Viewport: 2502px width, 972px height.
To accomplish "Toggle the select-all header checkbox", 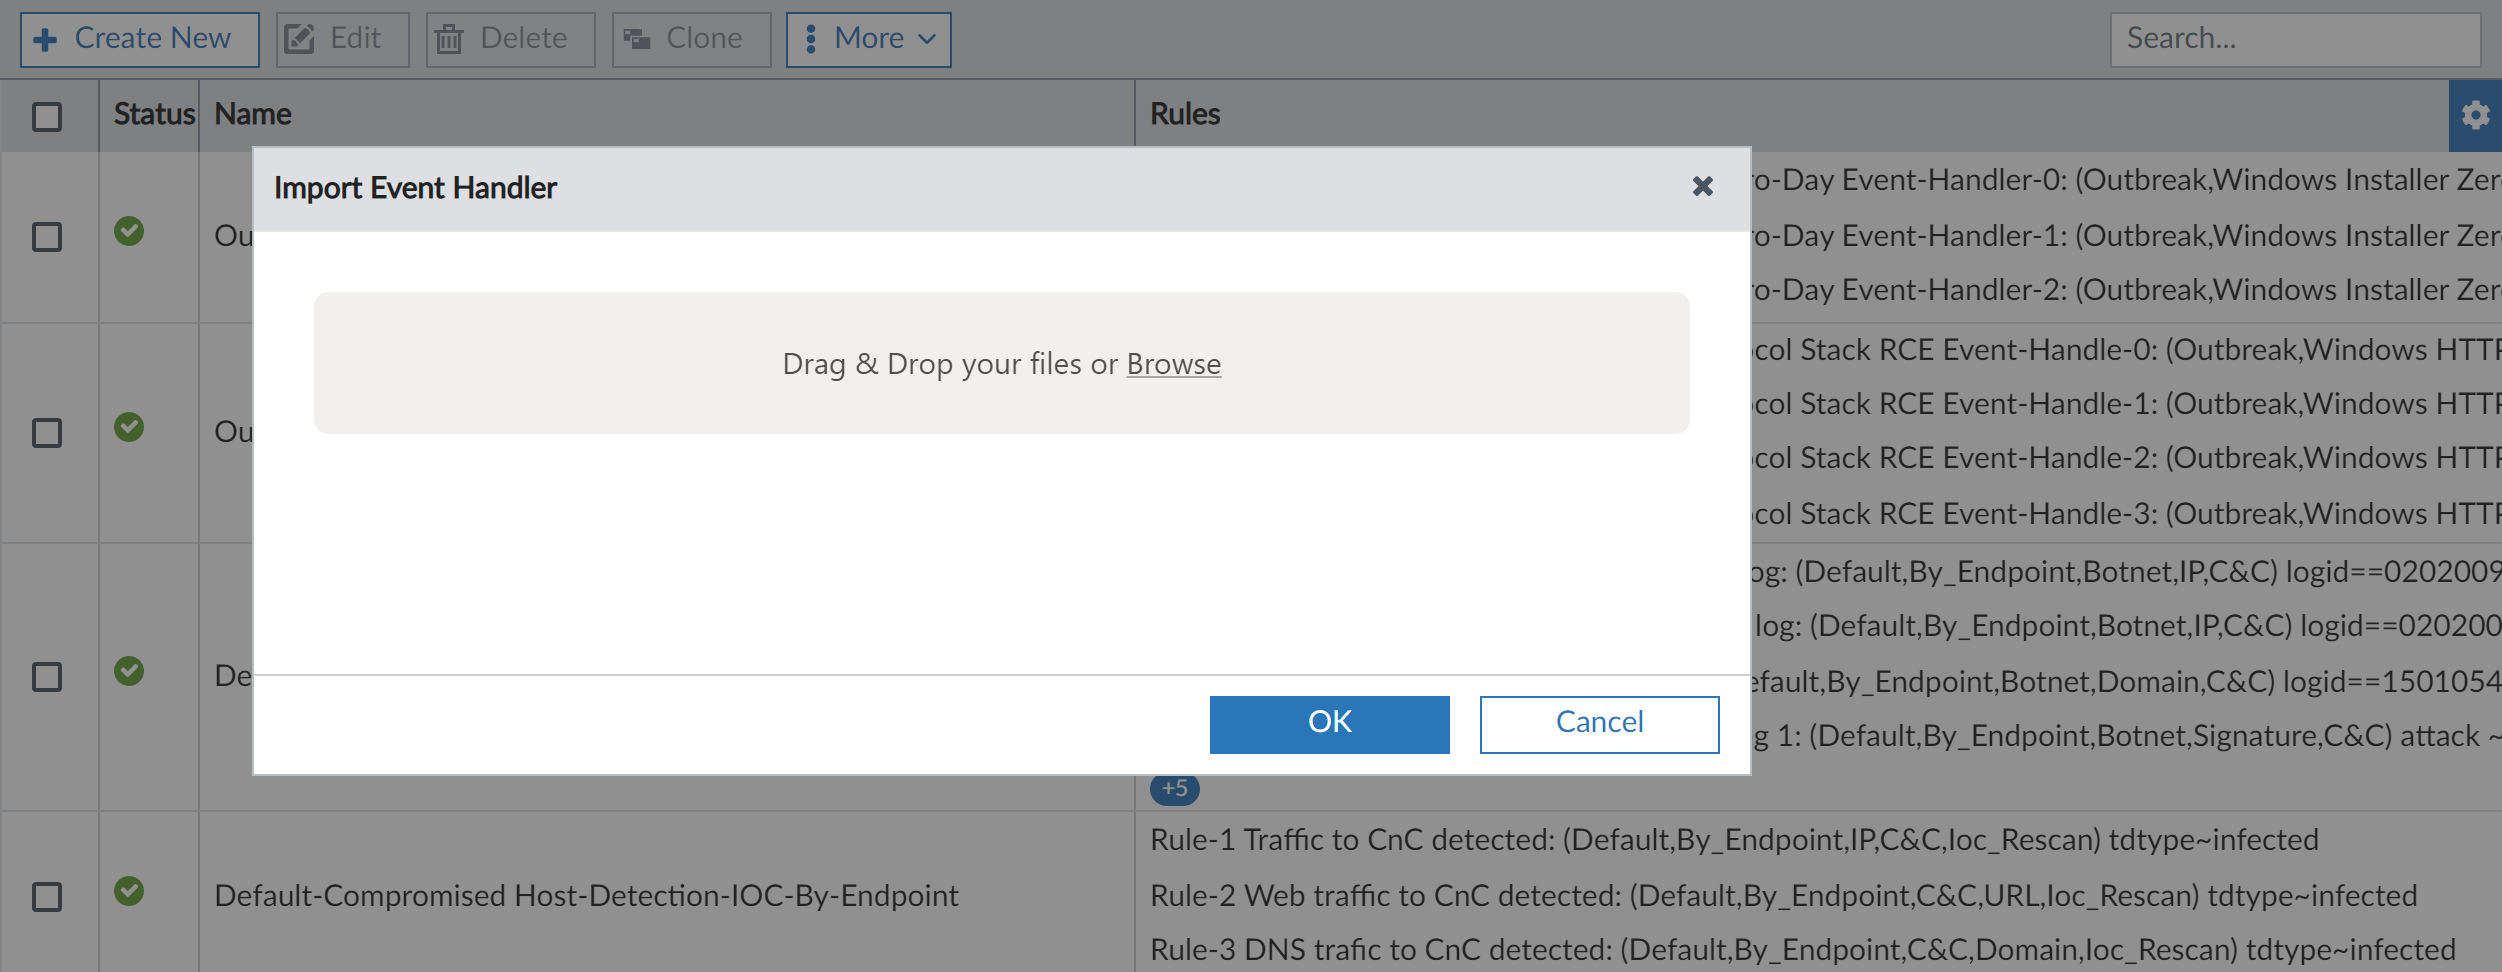I will click(x=47, y=117).
